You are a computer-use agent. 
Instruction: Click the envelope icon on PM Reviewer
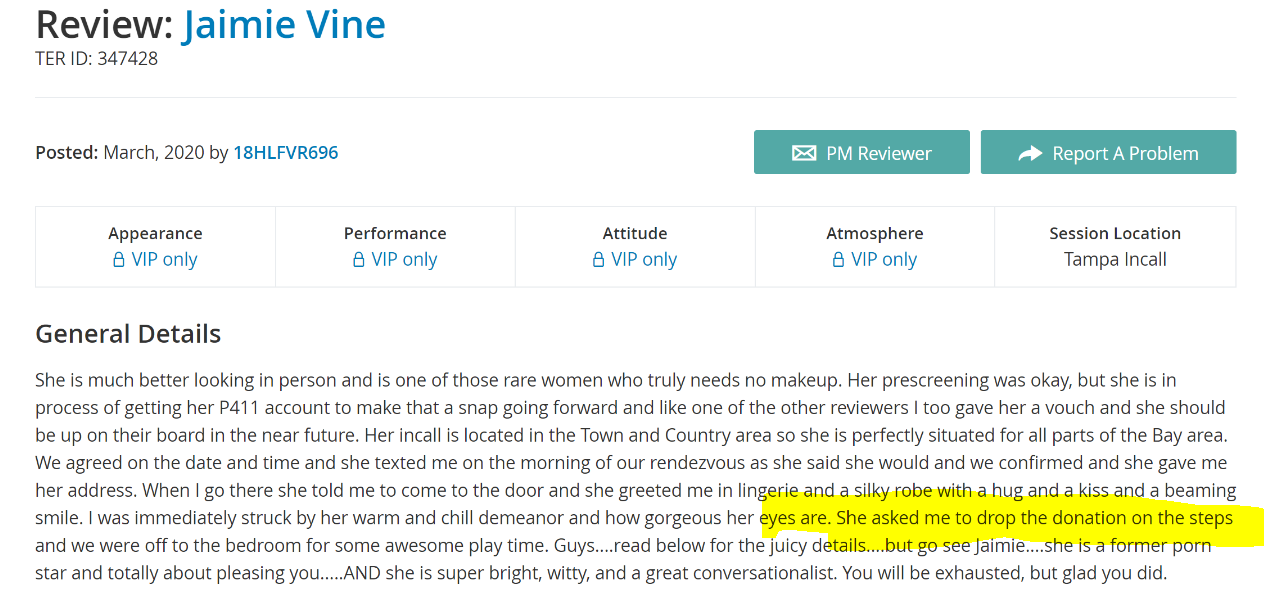[804, 153]
